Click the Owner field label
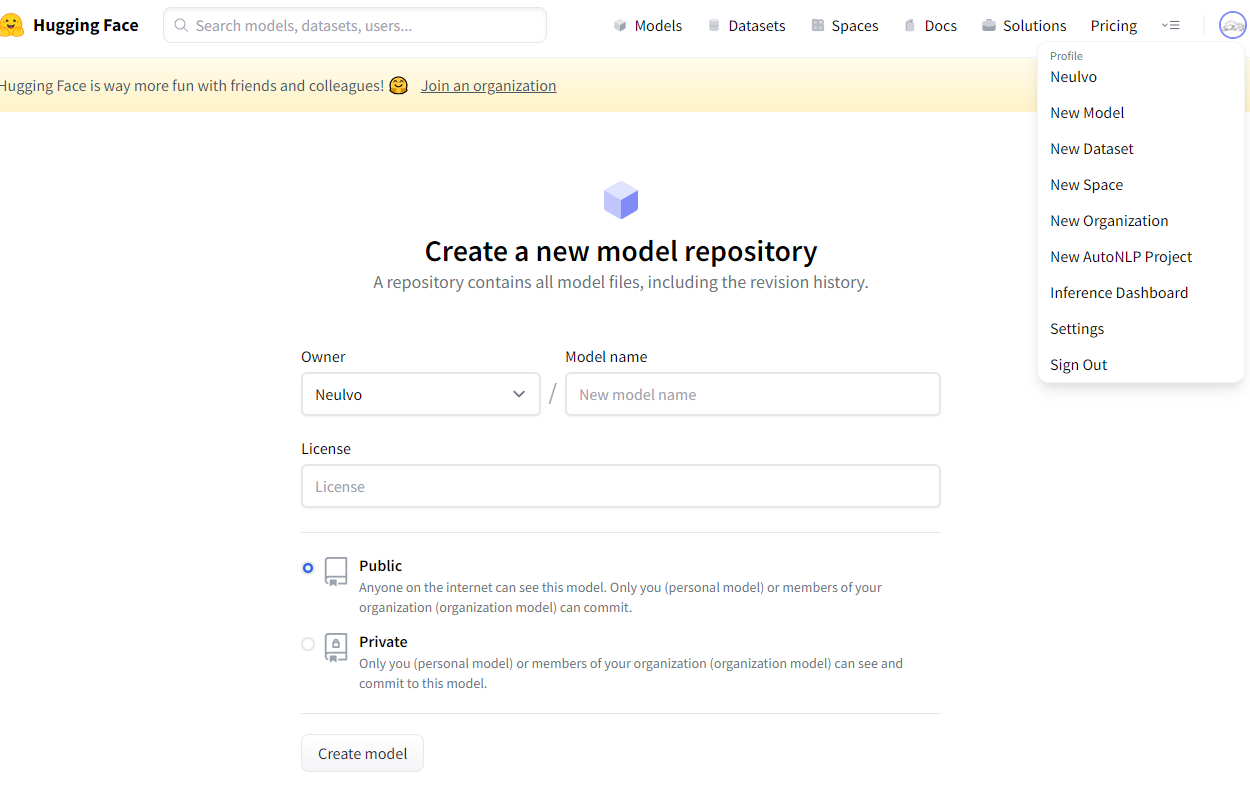This screenshot has width=1250, height=795. click(x=323, y=357)
